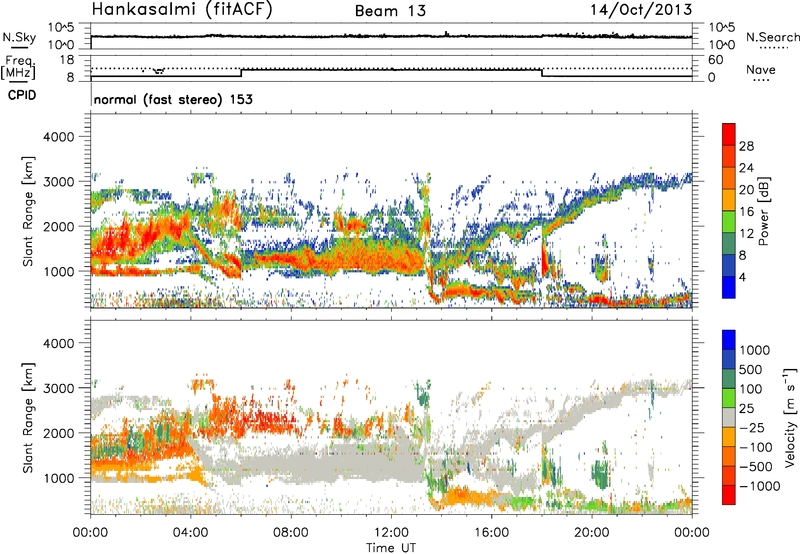Click the date '14/Oct/2013'
Image resolution: width=800 pixels, height=554 pixels.
(641, 10)
